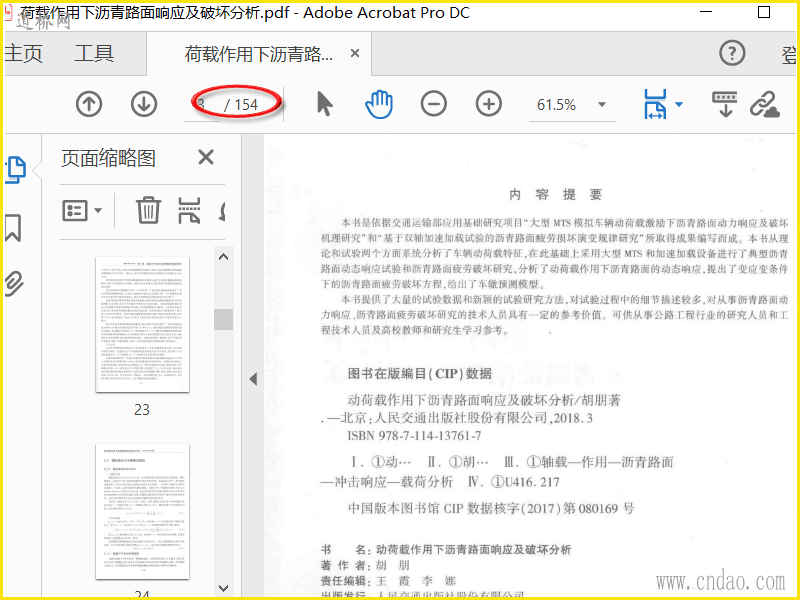800x600 pixels.
Task: Select the arrow selection tool
Action: click(x=324, y=105)
